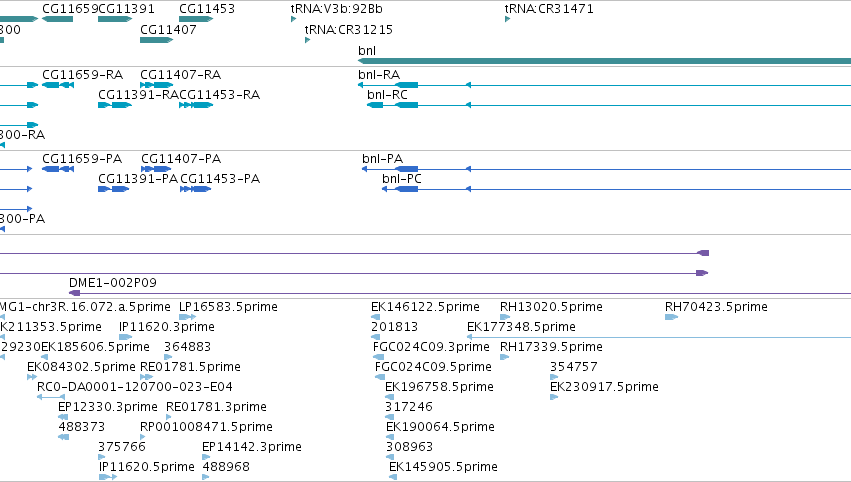
Task: Select the tRNA:V3b:92Bb arrowhead glyph
Action: [294, 19]
